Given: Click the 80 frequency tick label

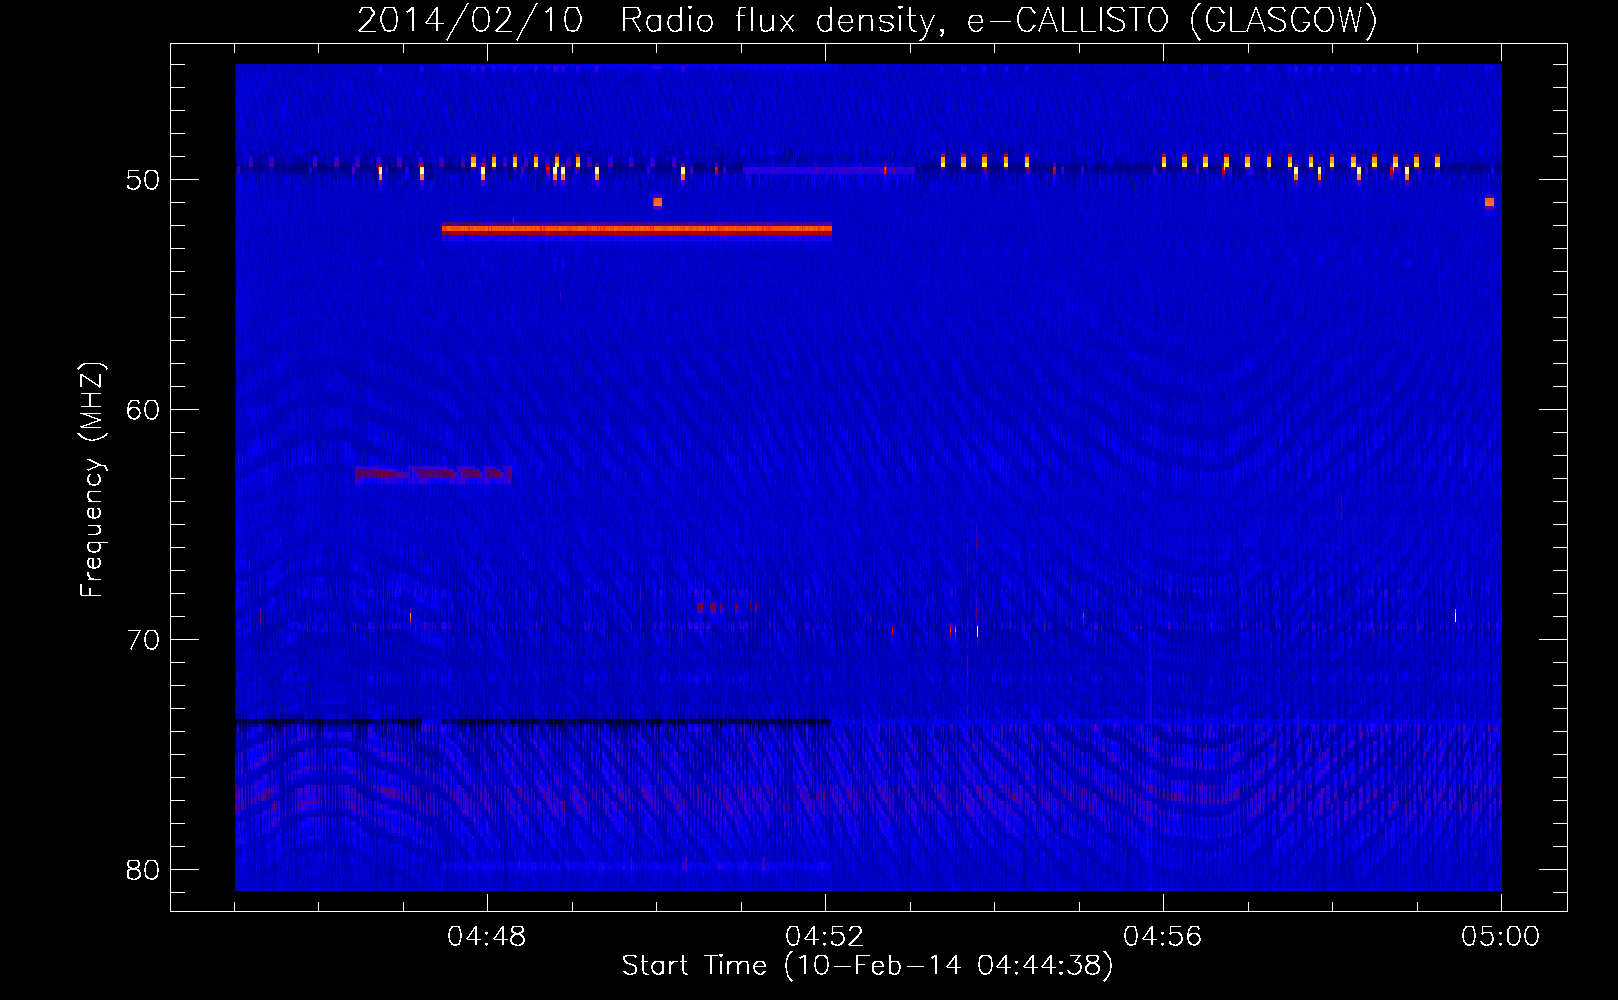Looking at the screenshot, I should pos(143,870).
